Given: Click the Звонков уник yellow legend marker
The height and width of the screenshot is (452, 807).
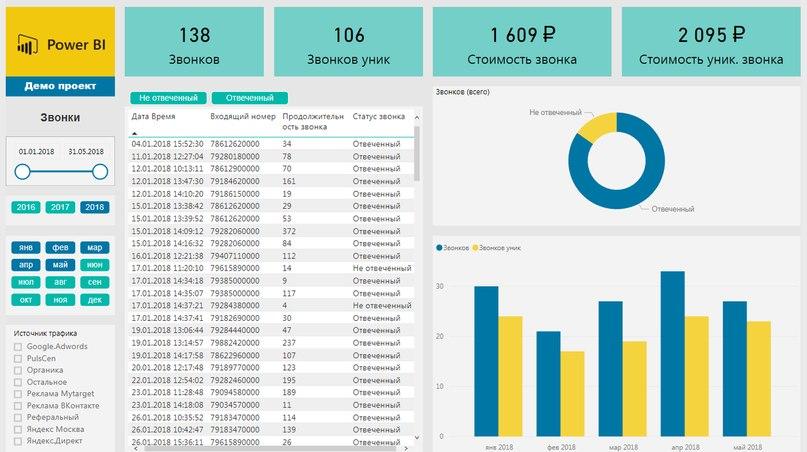Looking at the screenshot, I should tap(475, 248).
